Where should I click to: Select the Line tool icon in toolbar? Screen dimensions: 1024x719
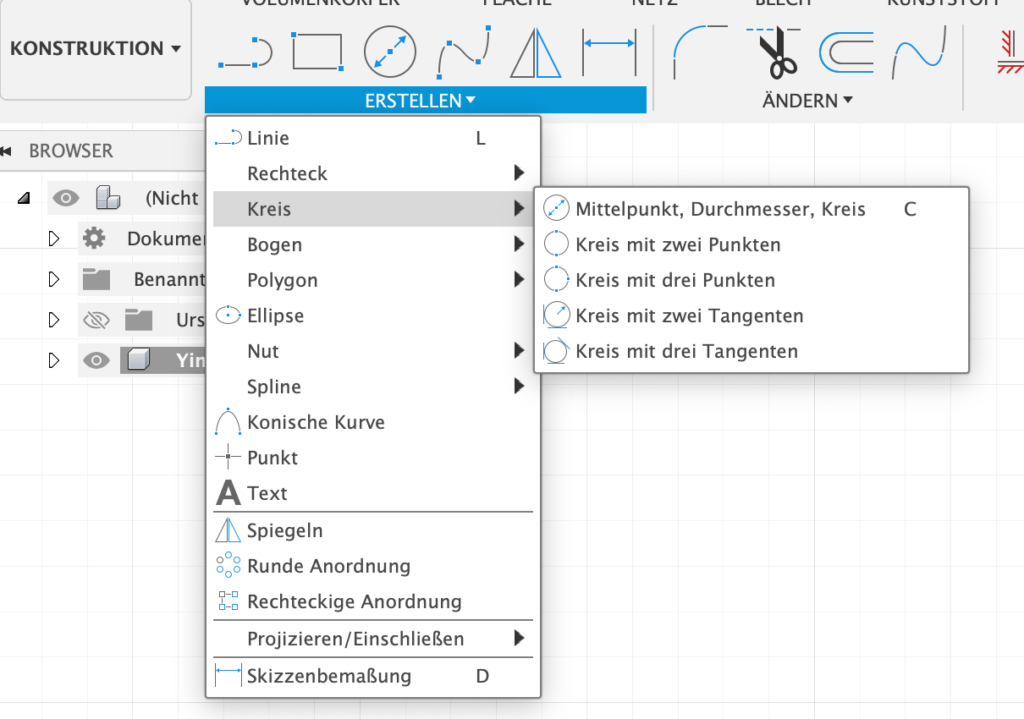point(246,53)
